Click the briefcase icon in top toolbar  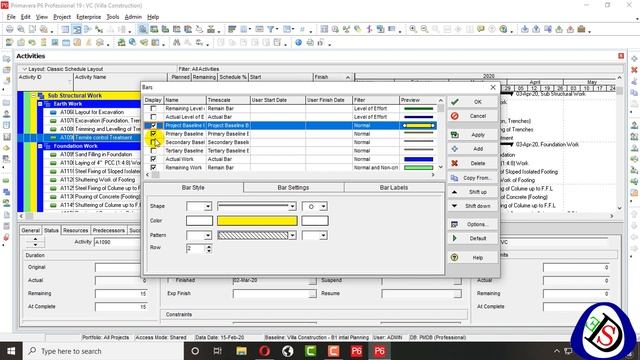coord(581,29)
